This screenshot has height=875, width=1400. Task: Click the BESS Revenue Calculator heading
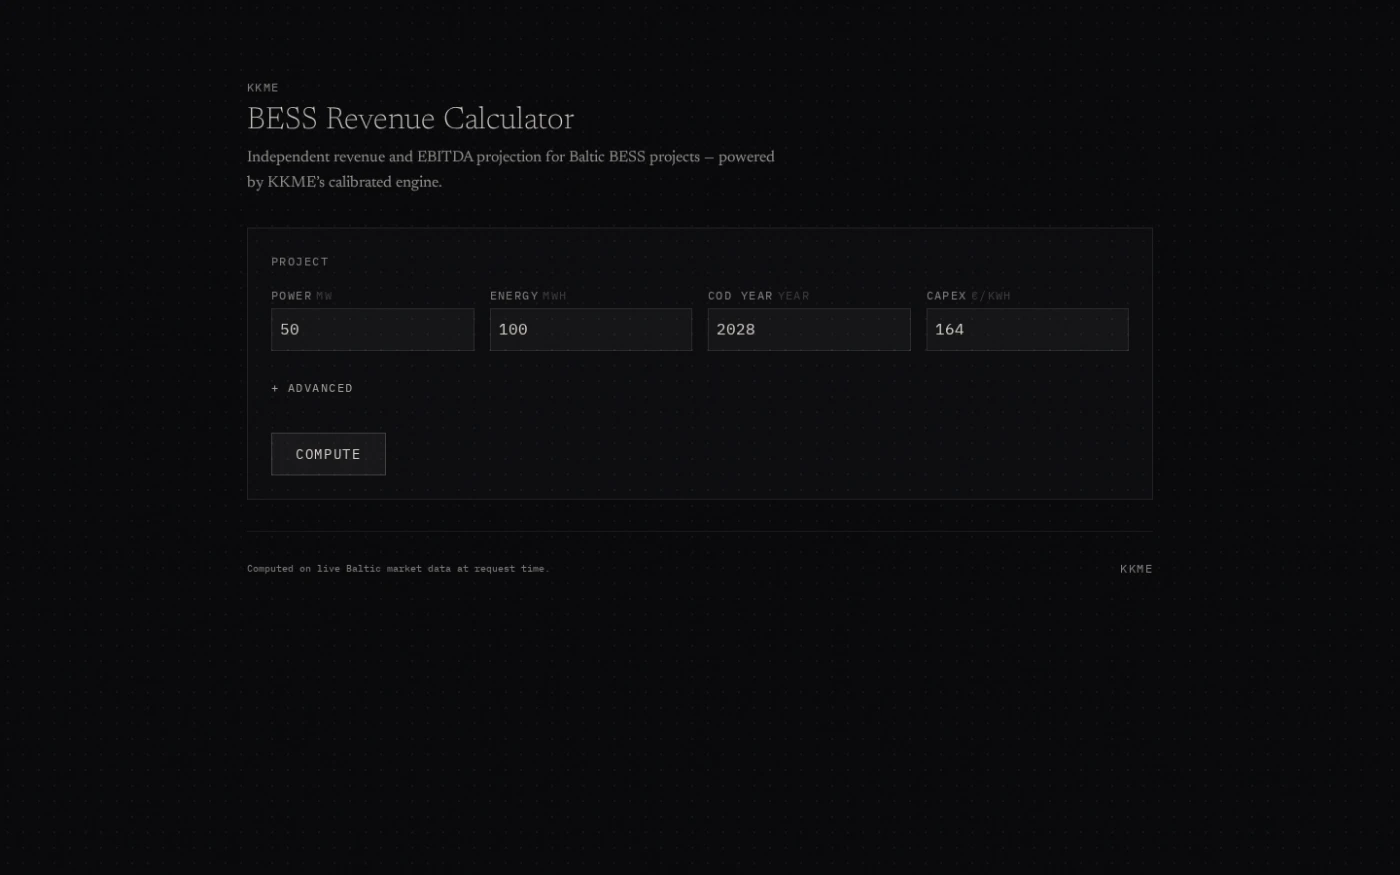click(x=410, y=119)
